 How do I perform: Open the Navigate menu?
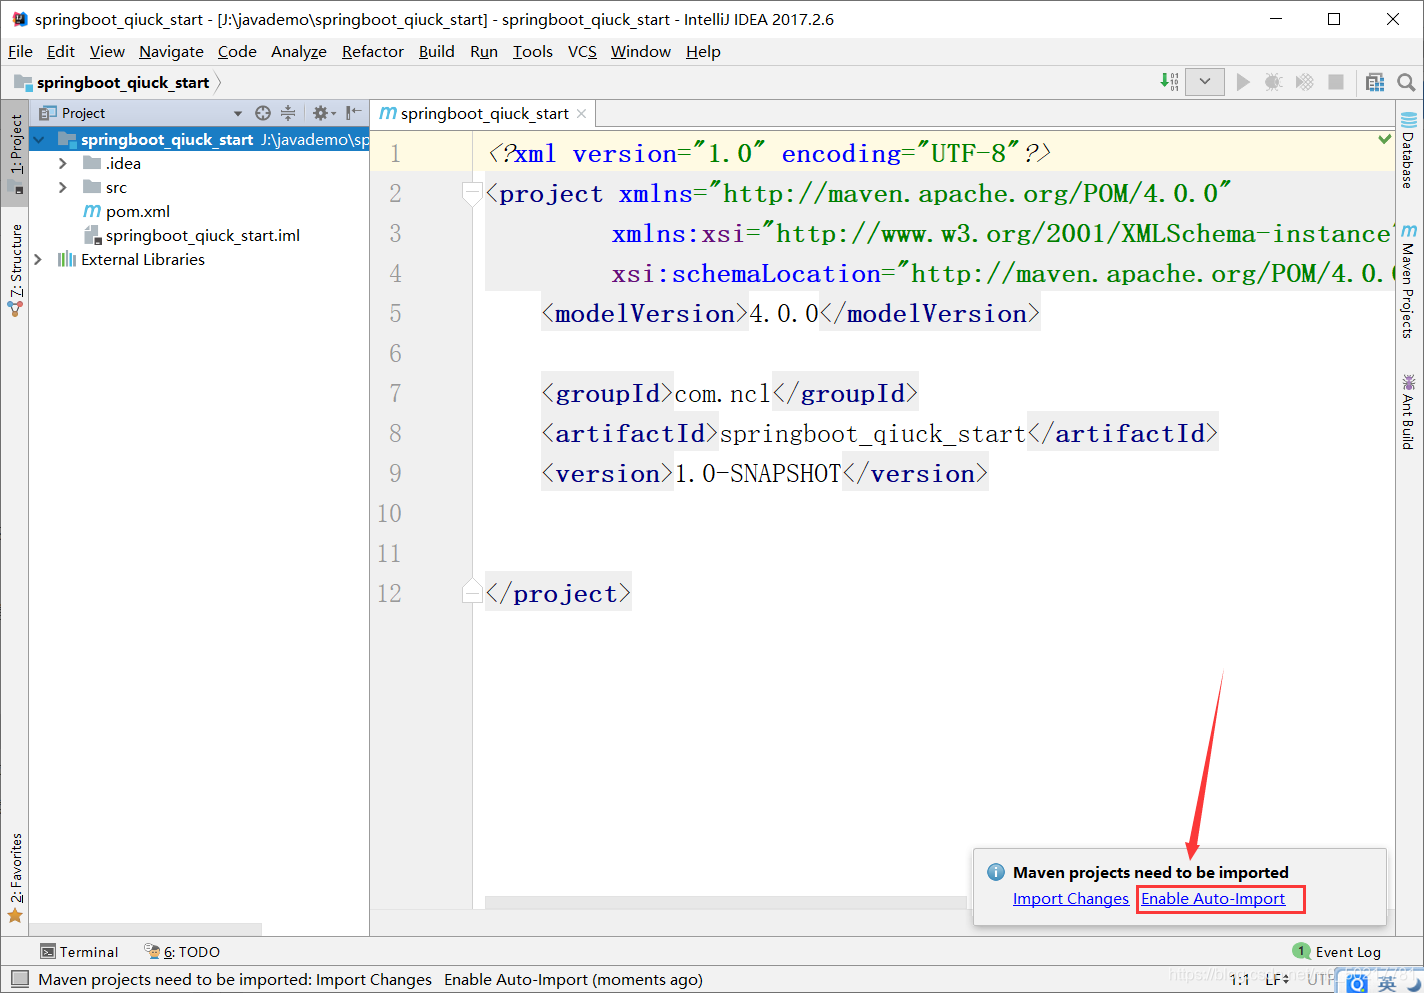pyautogui.click(x=171, y=51)
